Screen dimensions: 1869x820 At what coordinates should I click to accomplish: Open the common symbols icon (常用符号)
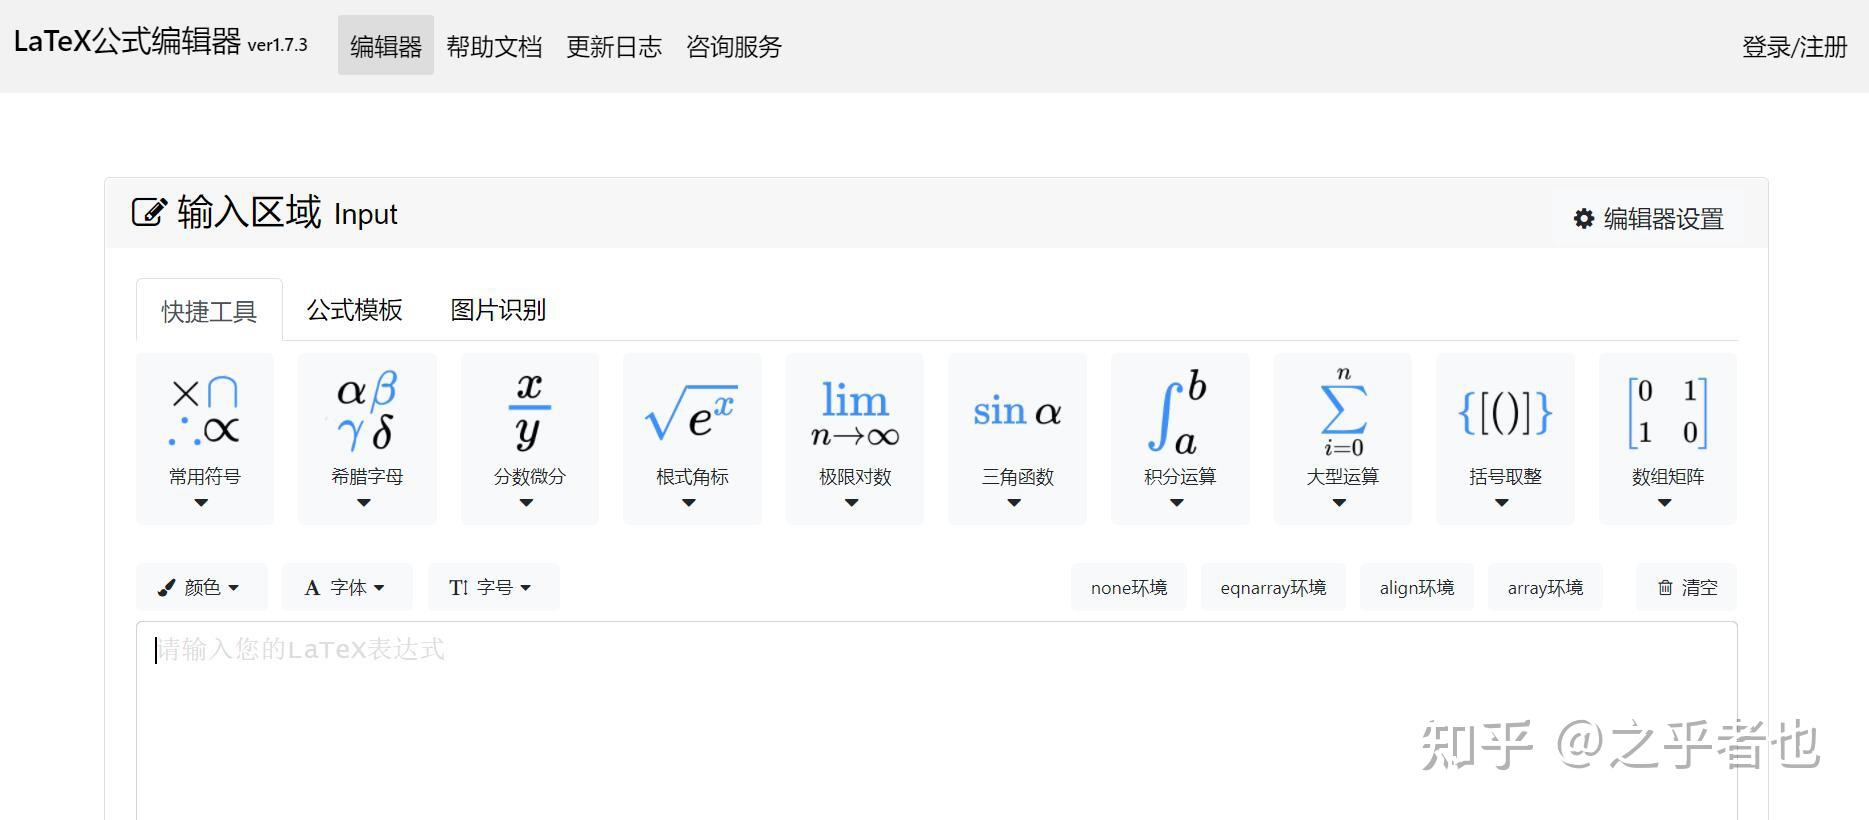[205, 412]
